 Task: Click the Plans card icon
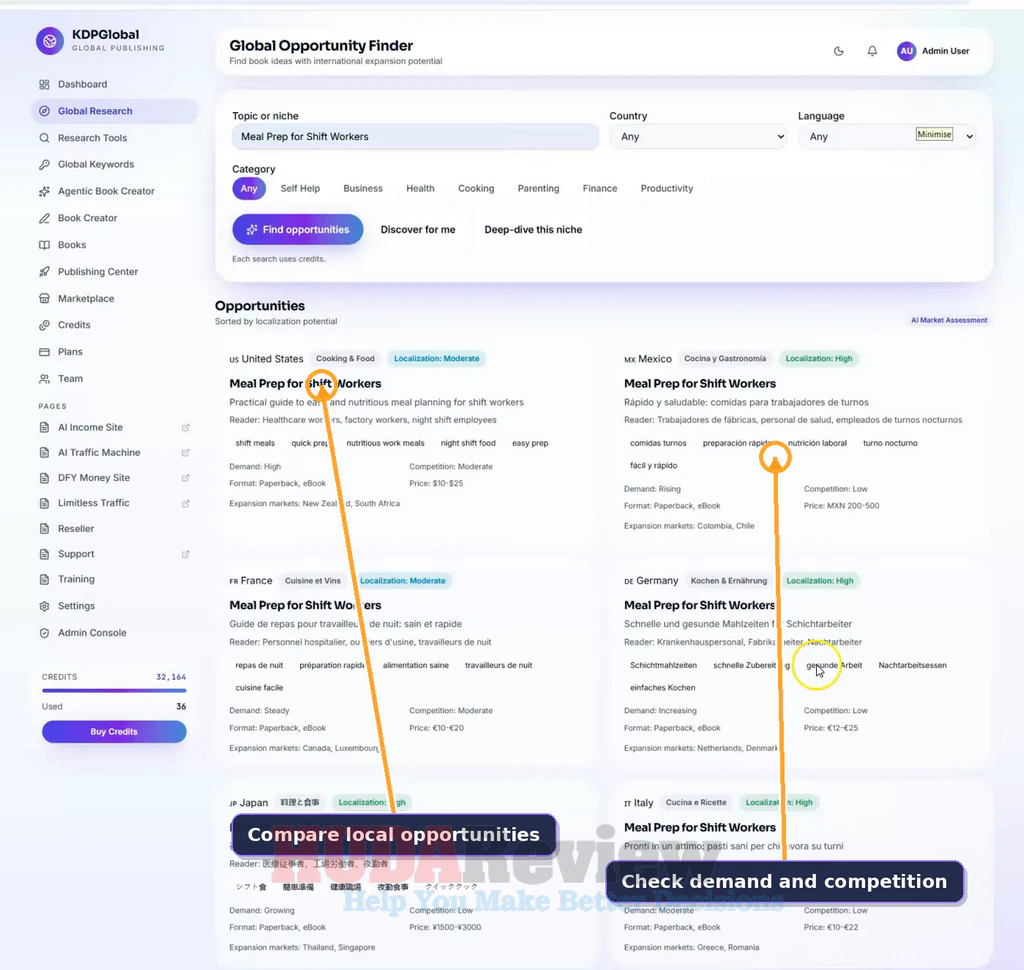[x=44, y=352]
